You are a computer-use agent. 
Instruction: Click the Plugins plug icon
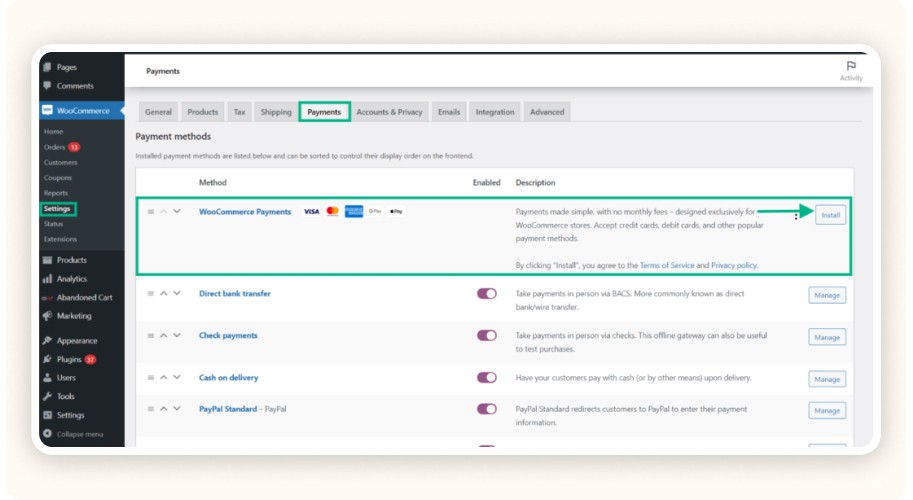point(47,359)
